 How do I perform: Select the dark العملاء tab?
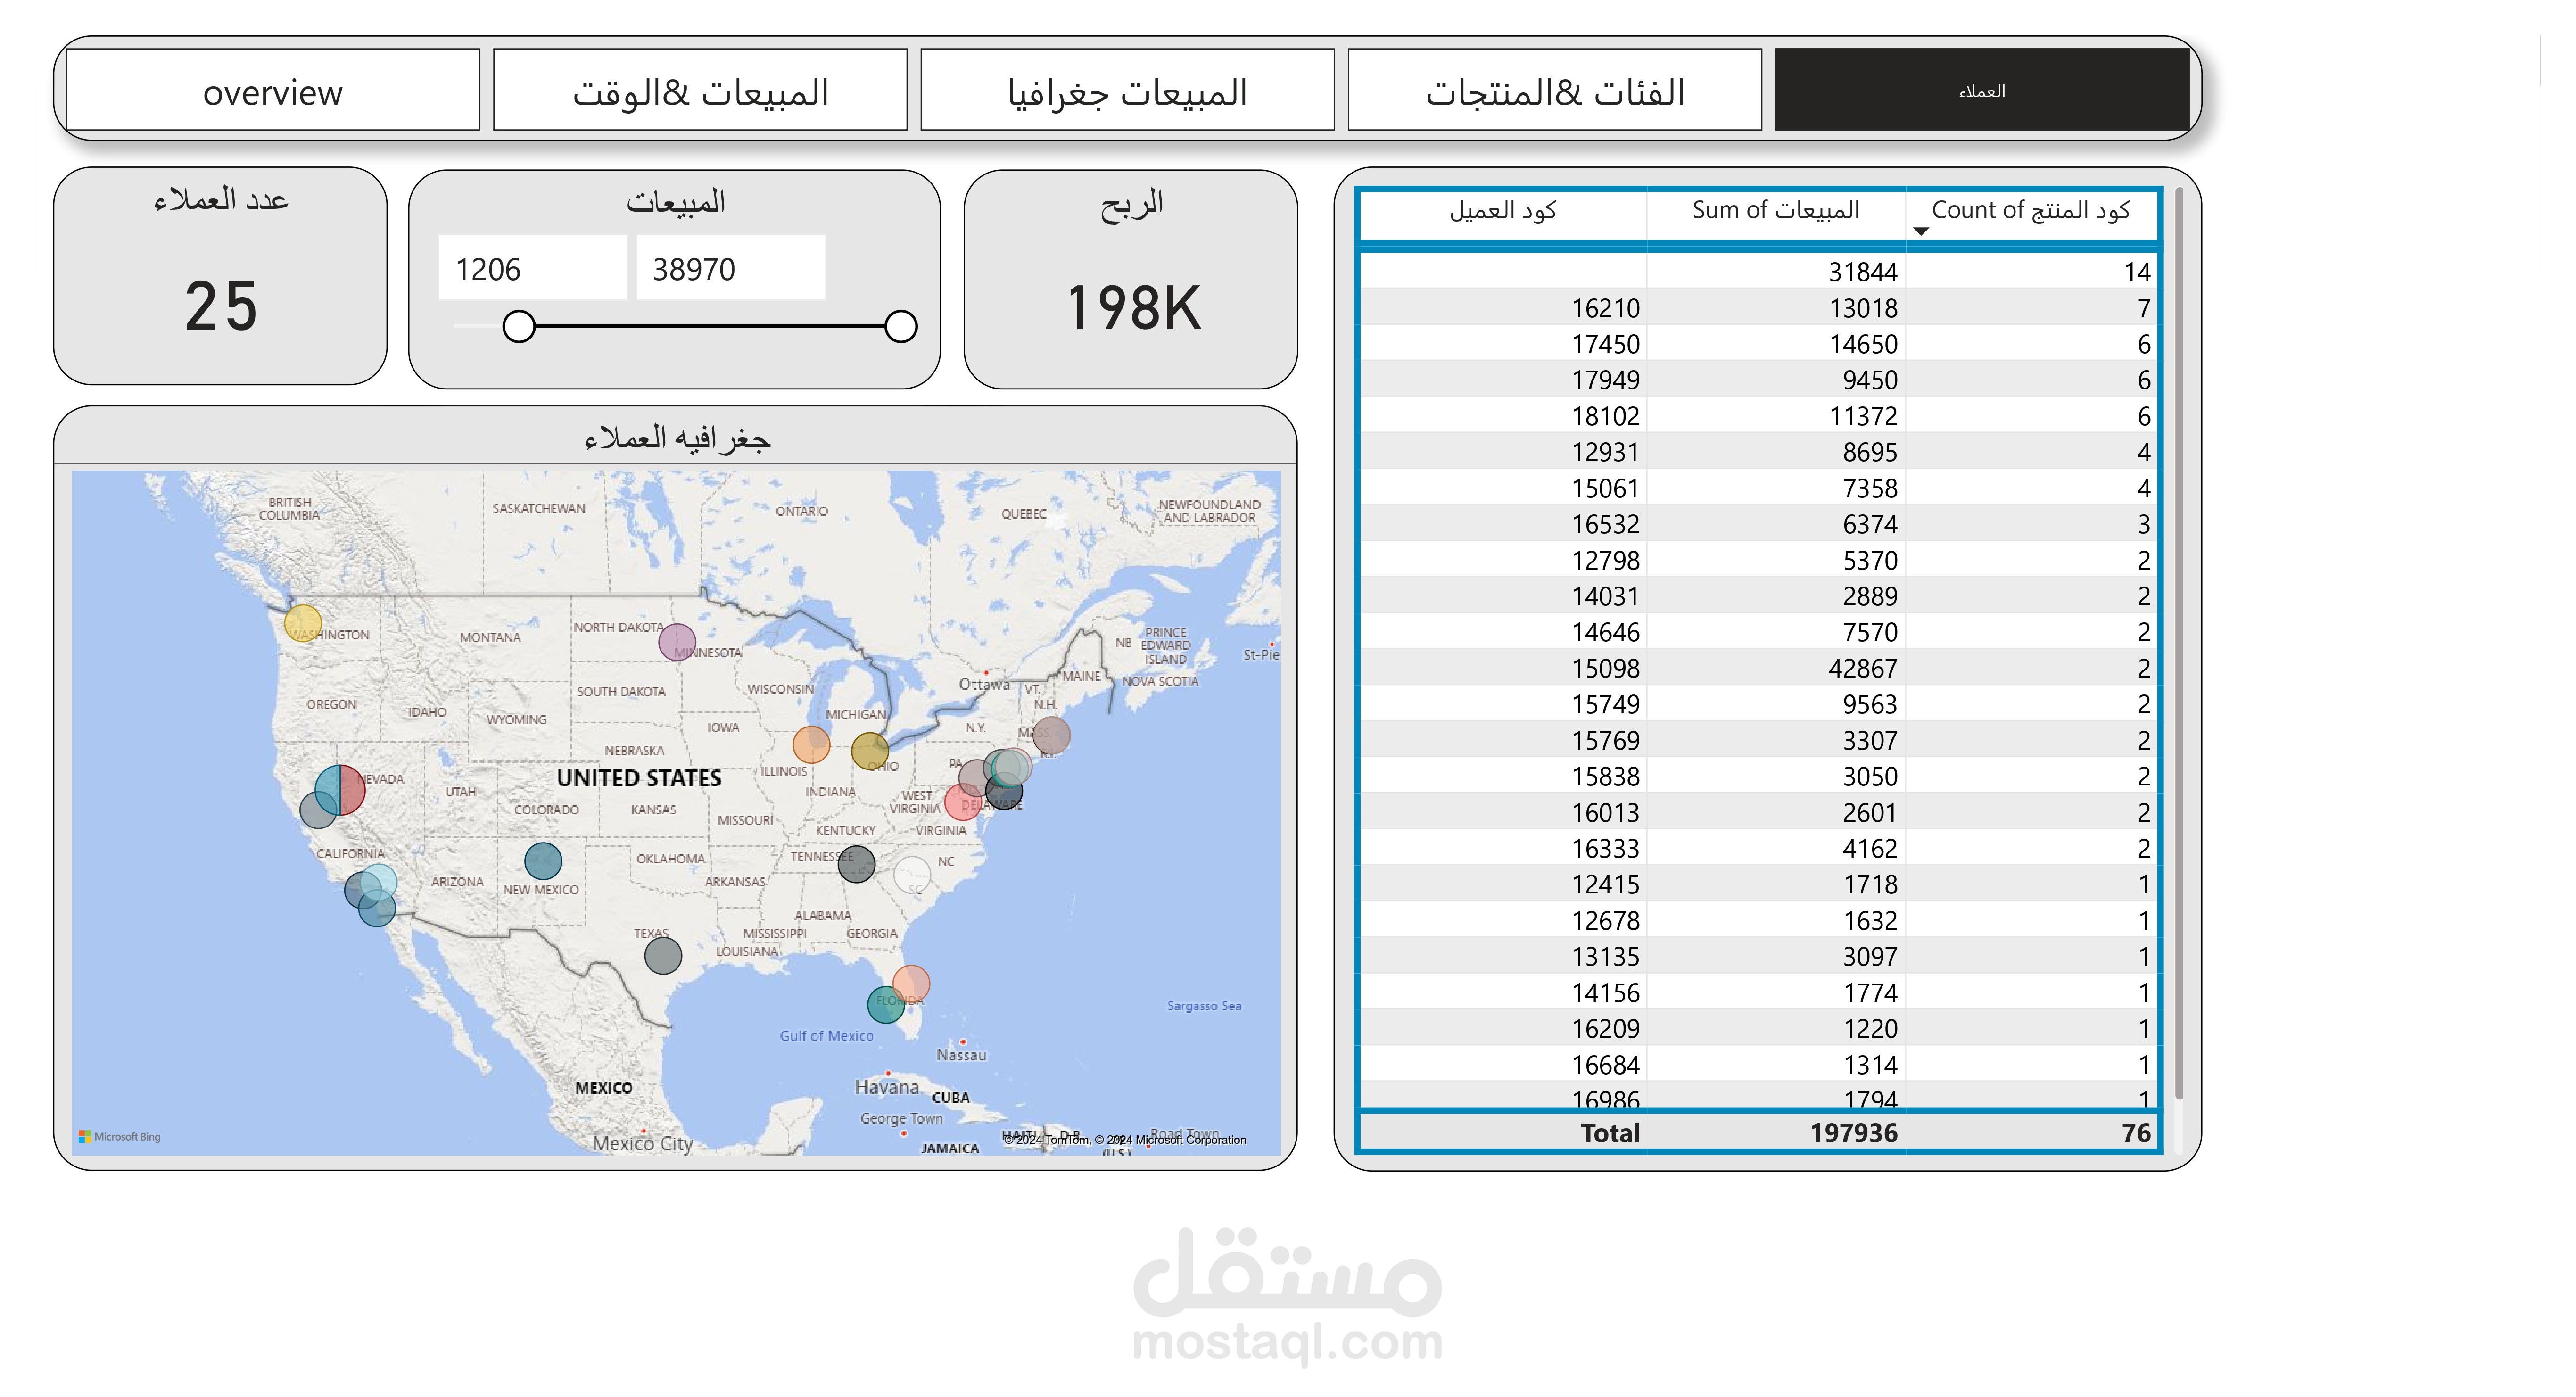point(1981,91)
